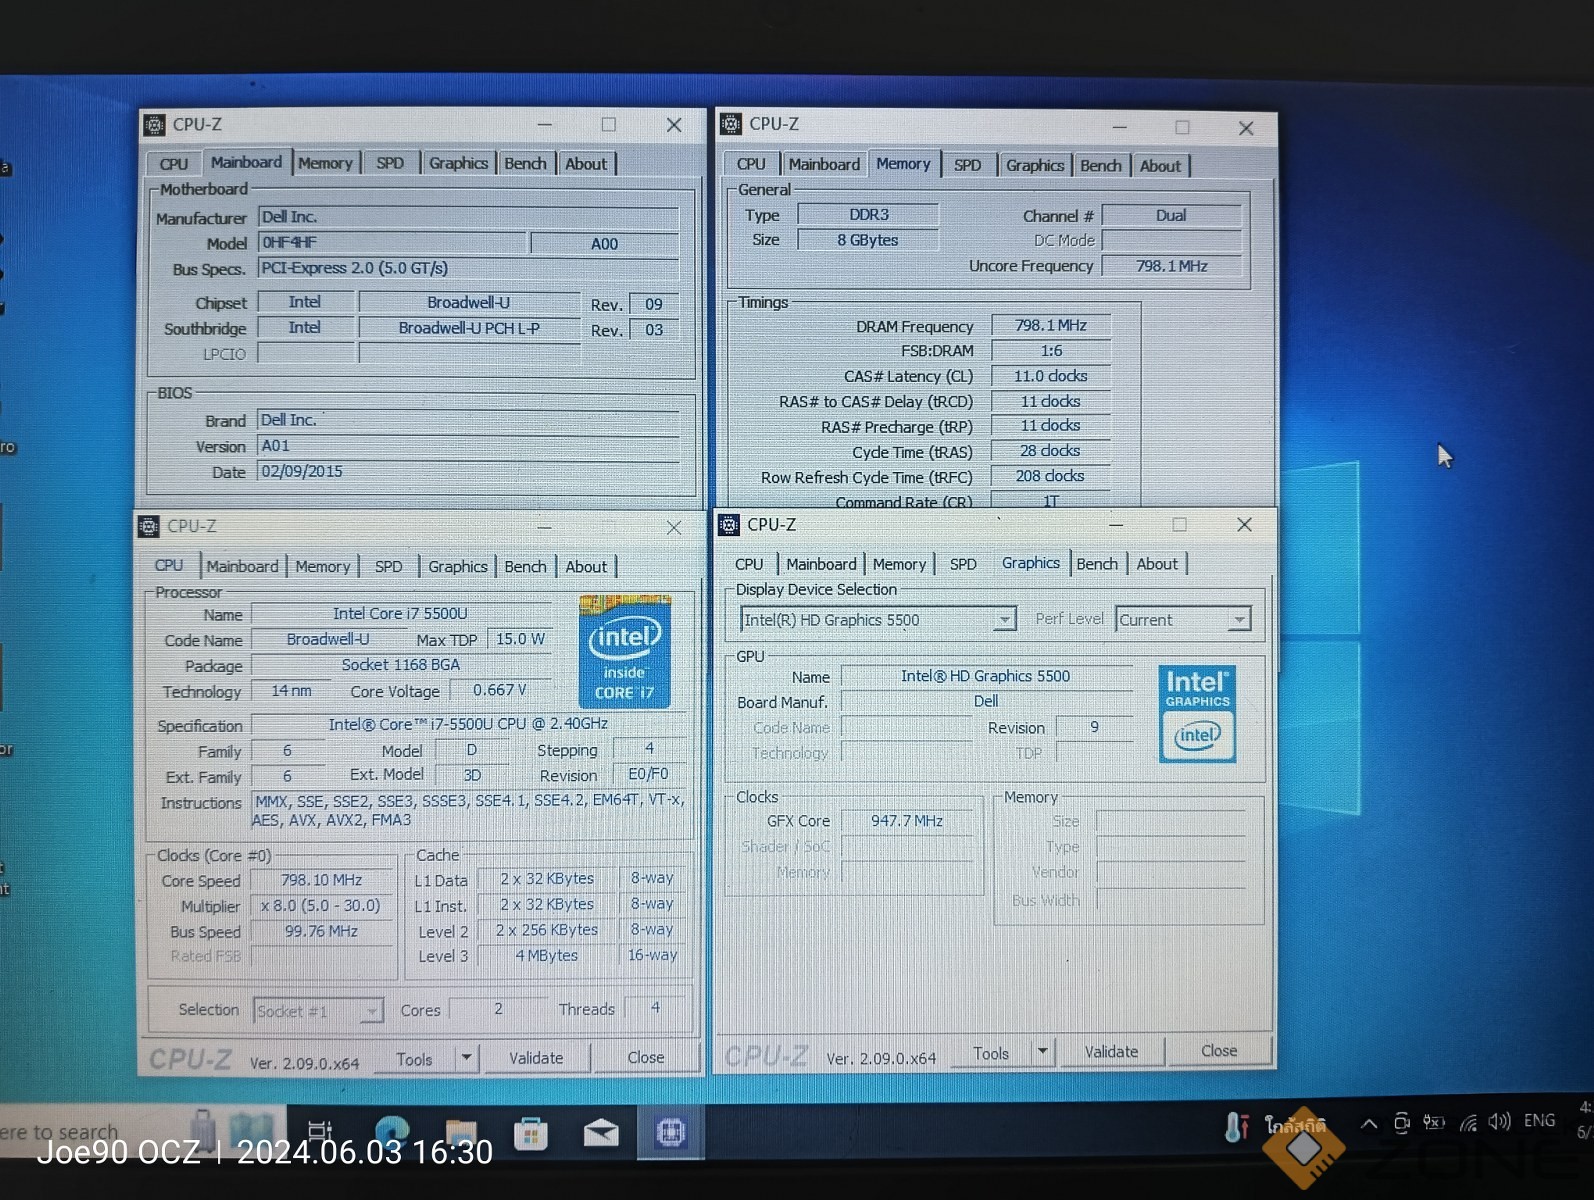Click Close in the Graphics window
The width and height of the screenshot is (1594, 1200).
pyautogui.click(x=1219, y=1051)
